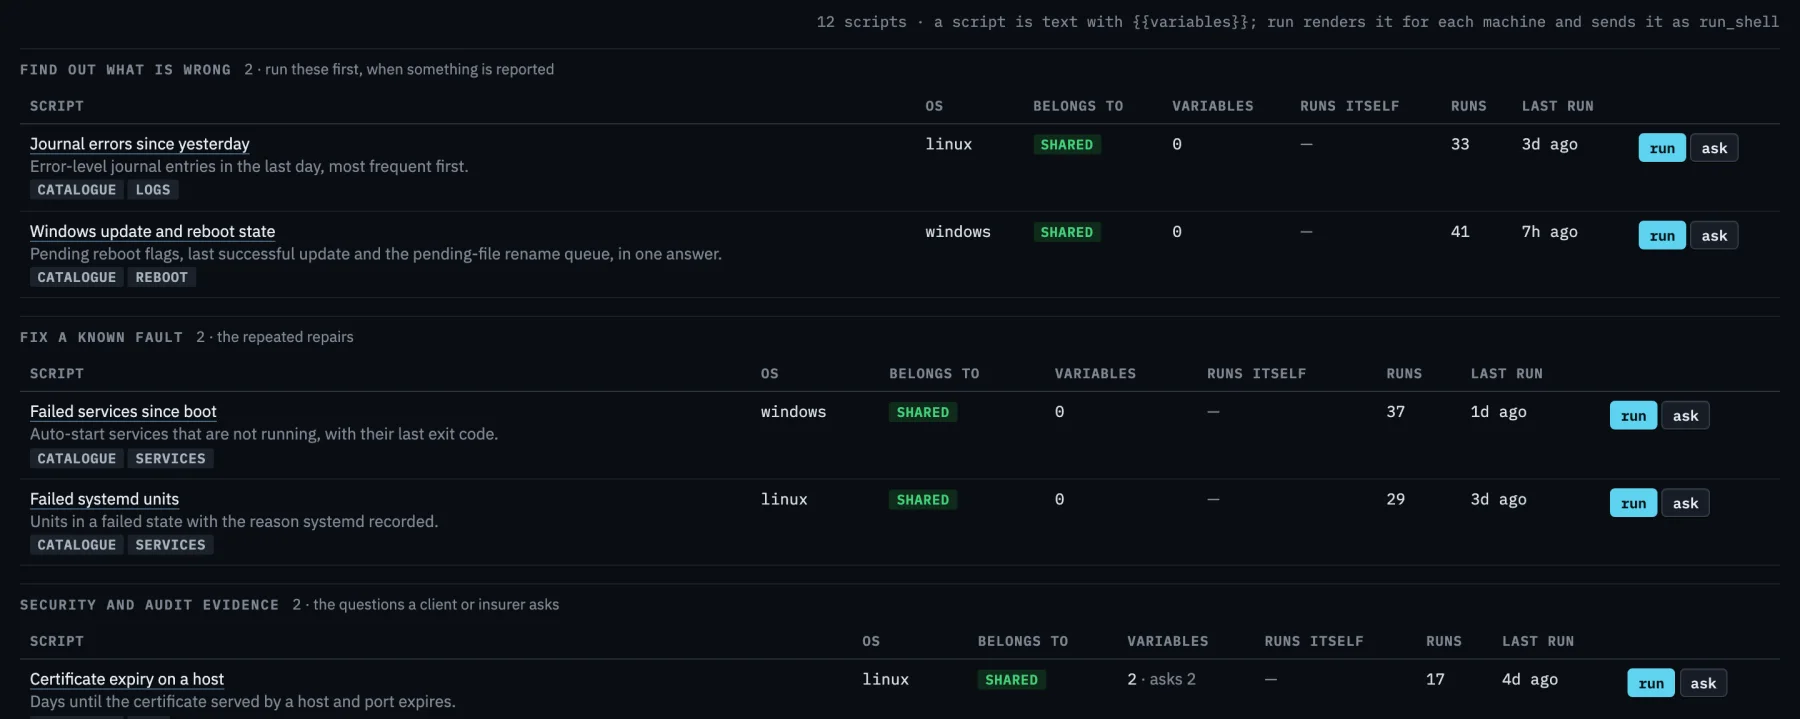Run the Failed services since boot script
This screenshot has height=719, width=1800.
(1633, 415)
